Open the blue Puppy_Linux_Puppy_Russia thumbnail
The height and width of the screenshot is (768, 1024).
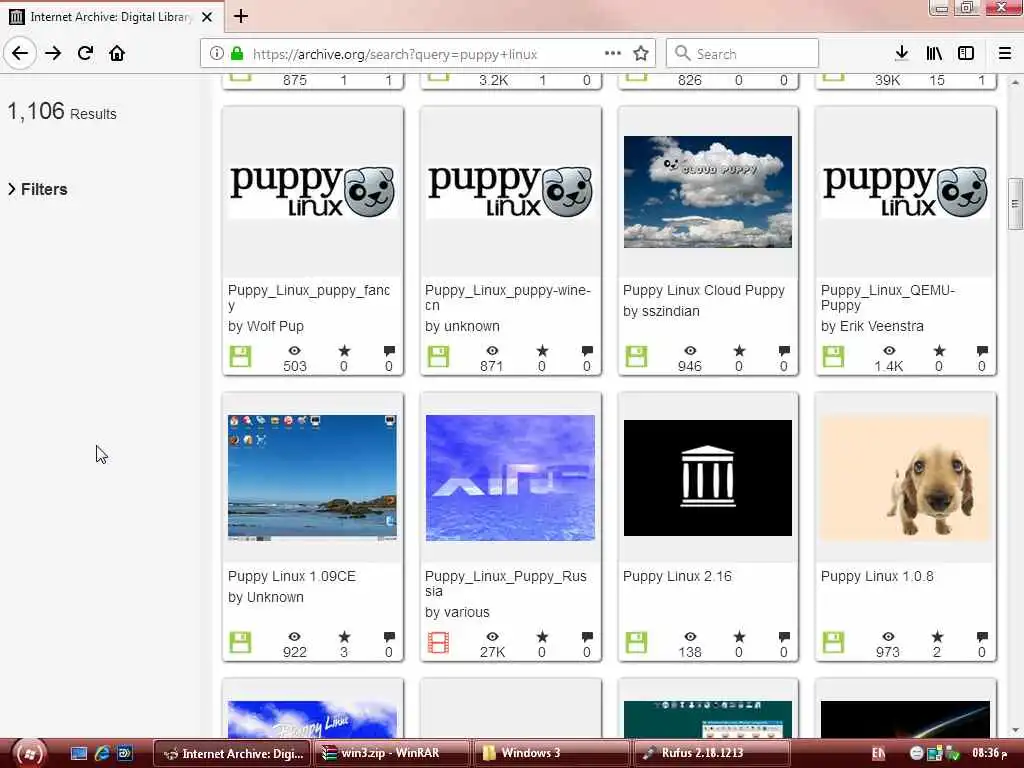click(x=510, y=478)
